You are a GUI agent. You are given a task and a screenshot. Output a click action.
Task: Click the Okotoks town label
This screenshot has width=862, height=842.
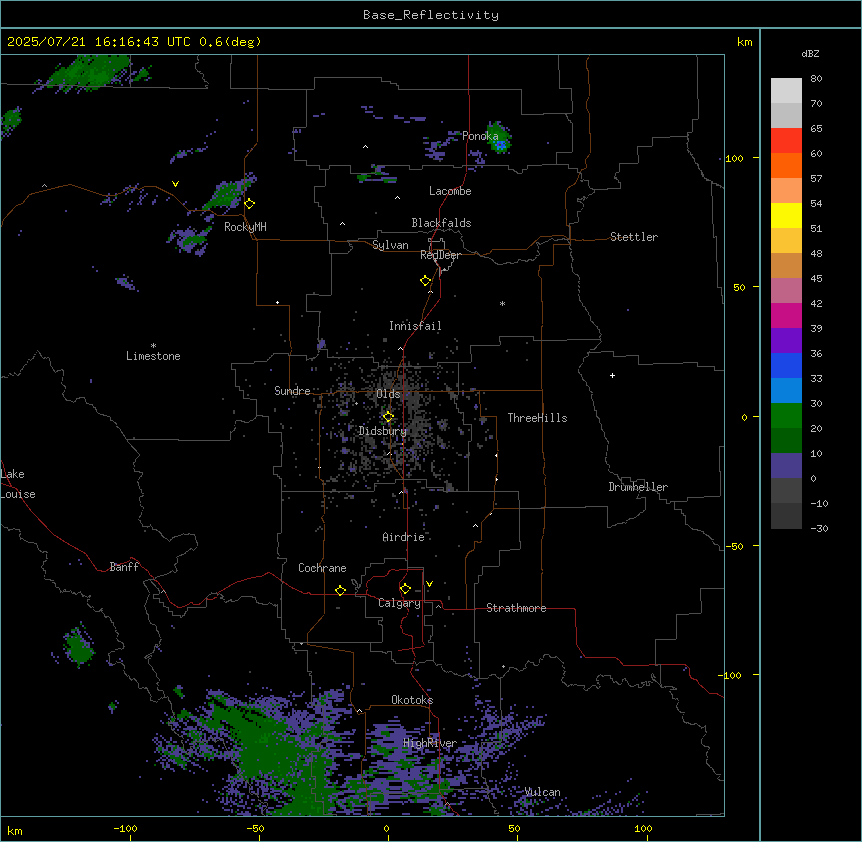click(x=412, y=700)
